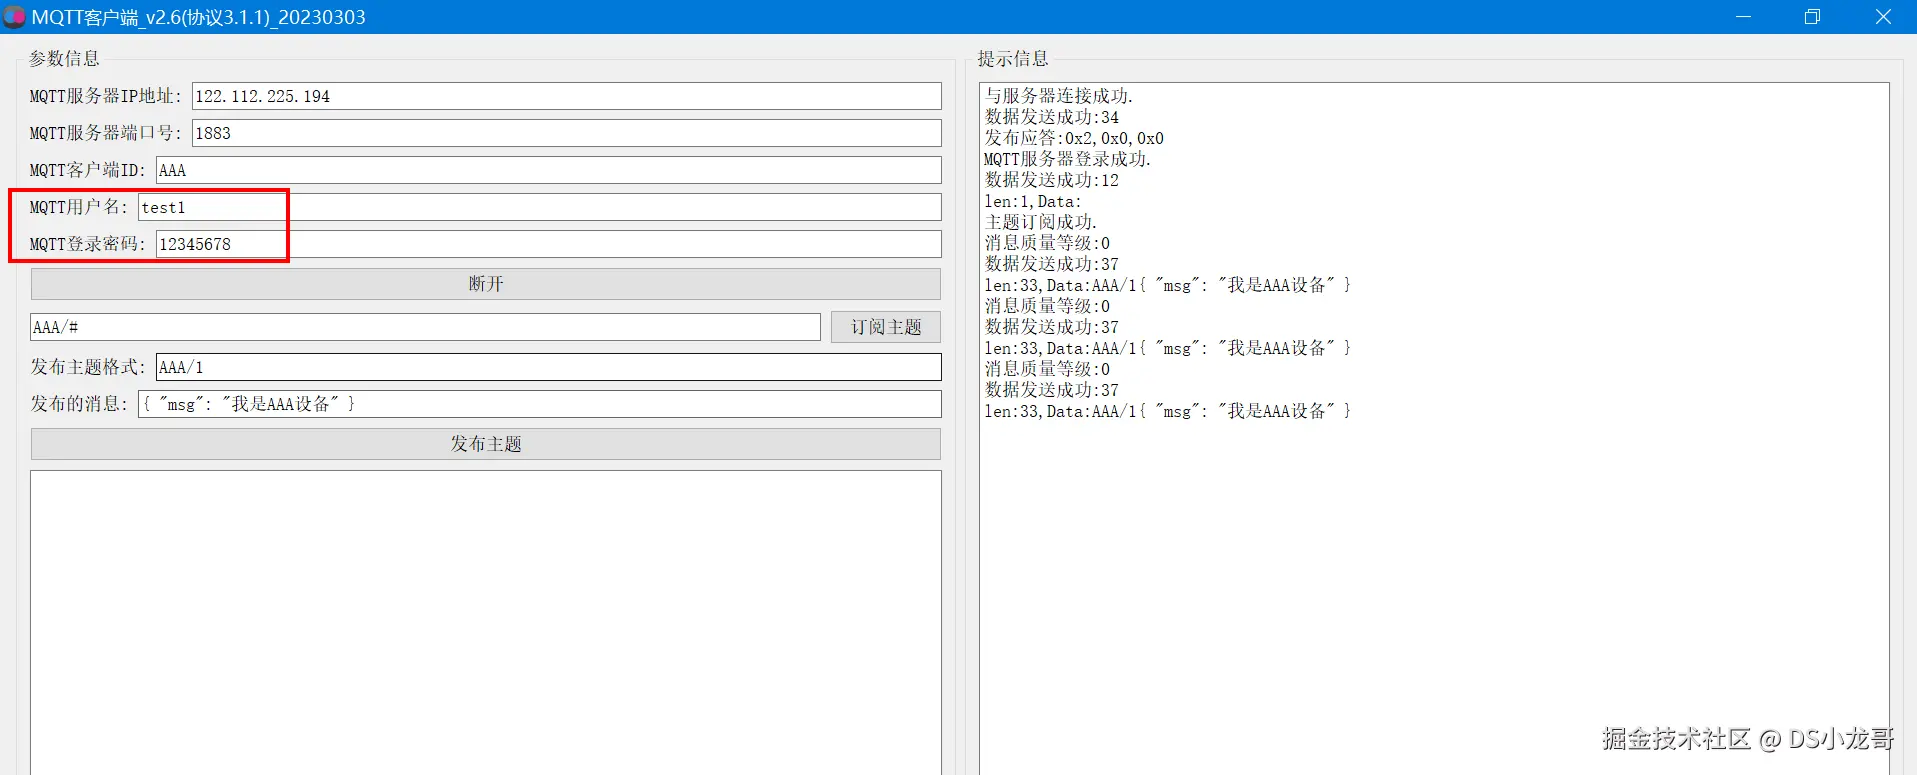Click log line 发布应答:0x2,0x0,0x0
The image size is (1917, 775).
1074,138
